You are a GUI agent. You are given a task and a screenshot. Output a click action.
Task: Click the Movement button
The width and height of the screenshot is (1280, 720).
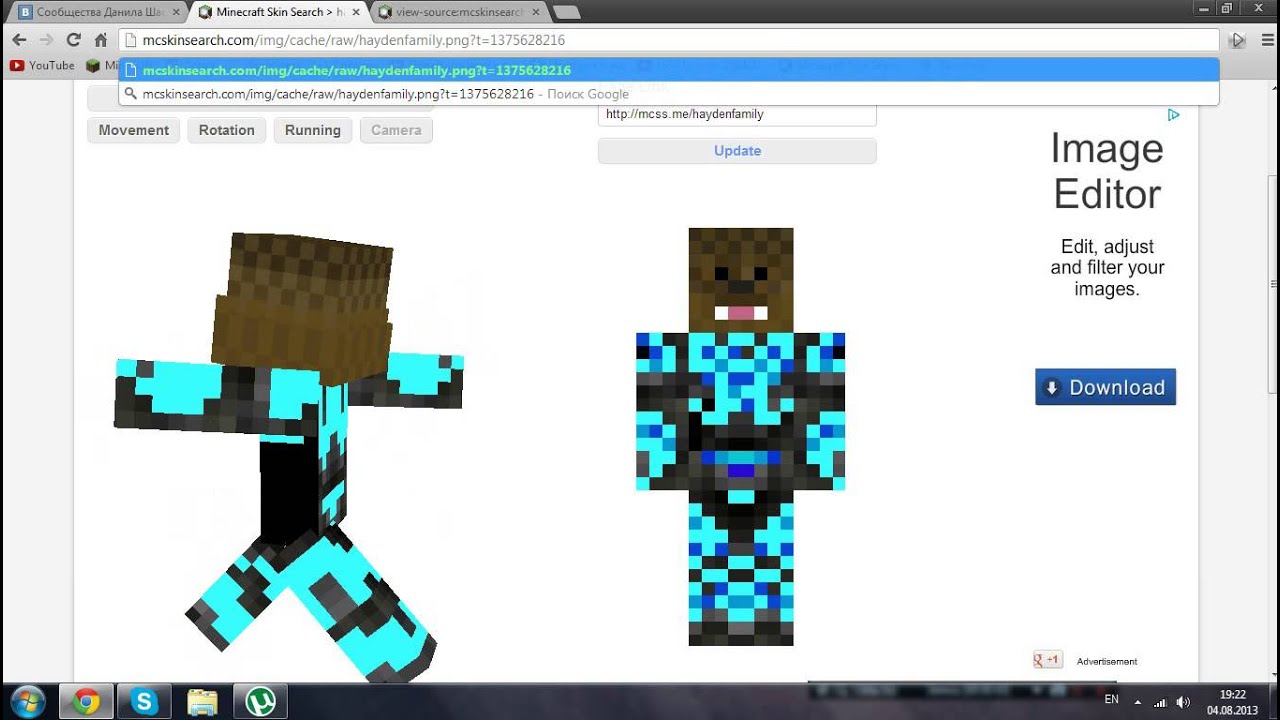click(134, 130)
